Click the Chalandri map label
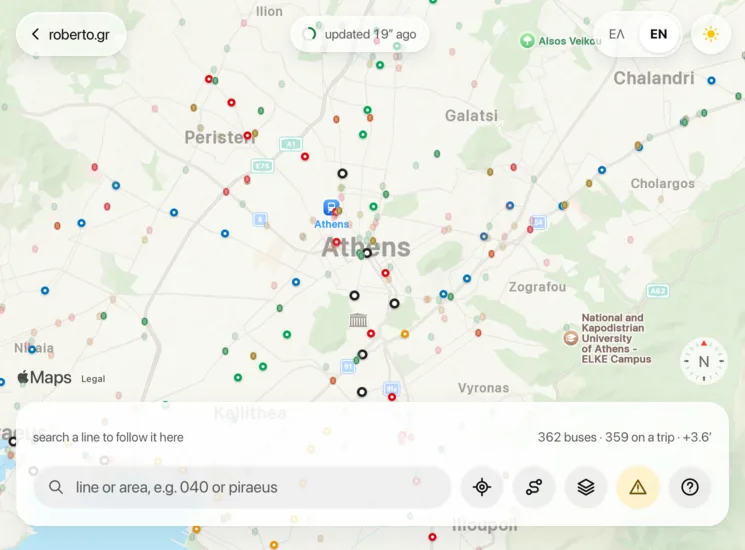 [654, 78]
